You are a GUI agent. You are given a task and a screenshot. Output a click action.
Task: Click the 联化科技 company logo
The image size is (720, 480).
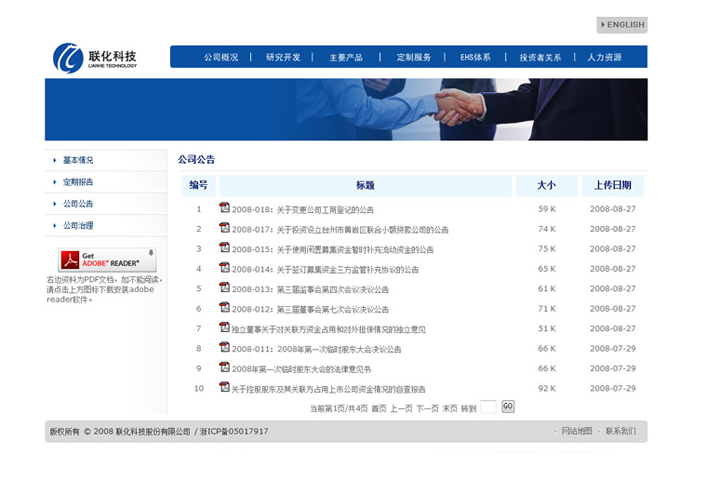(96, 58)
